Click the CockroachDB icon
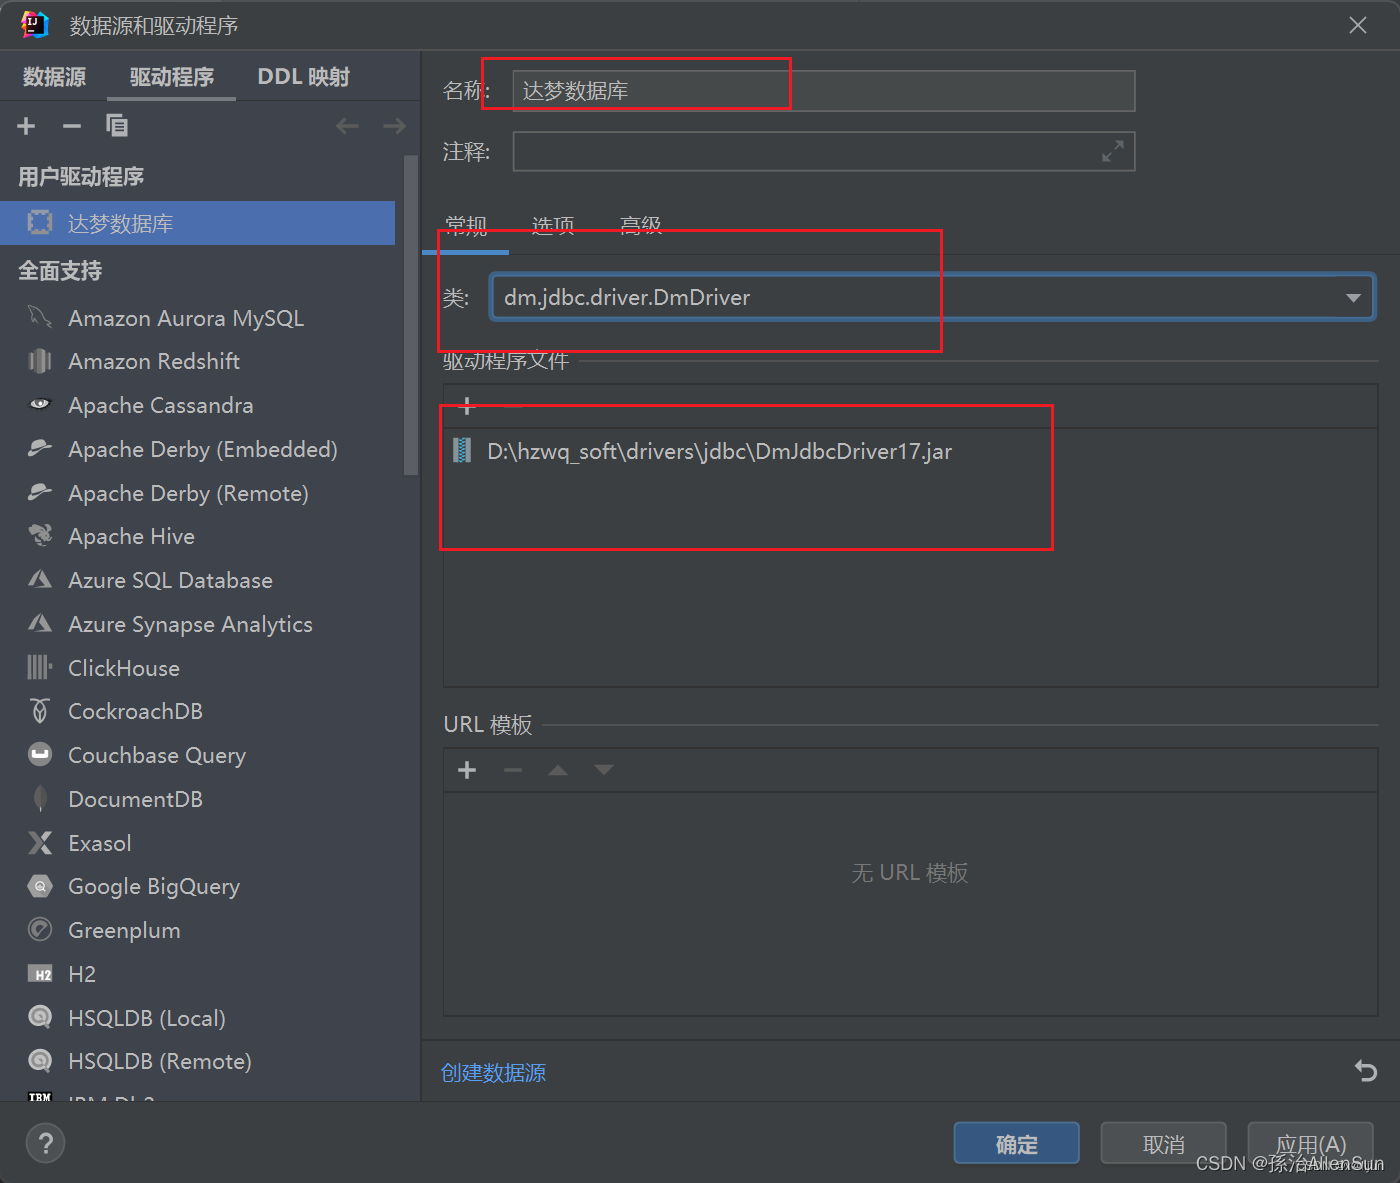The height and width of the screenshot is (1183, 1400). point(40,711)
